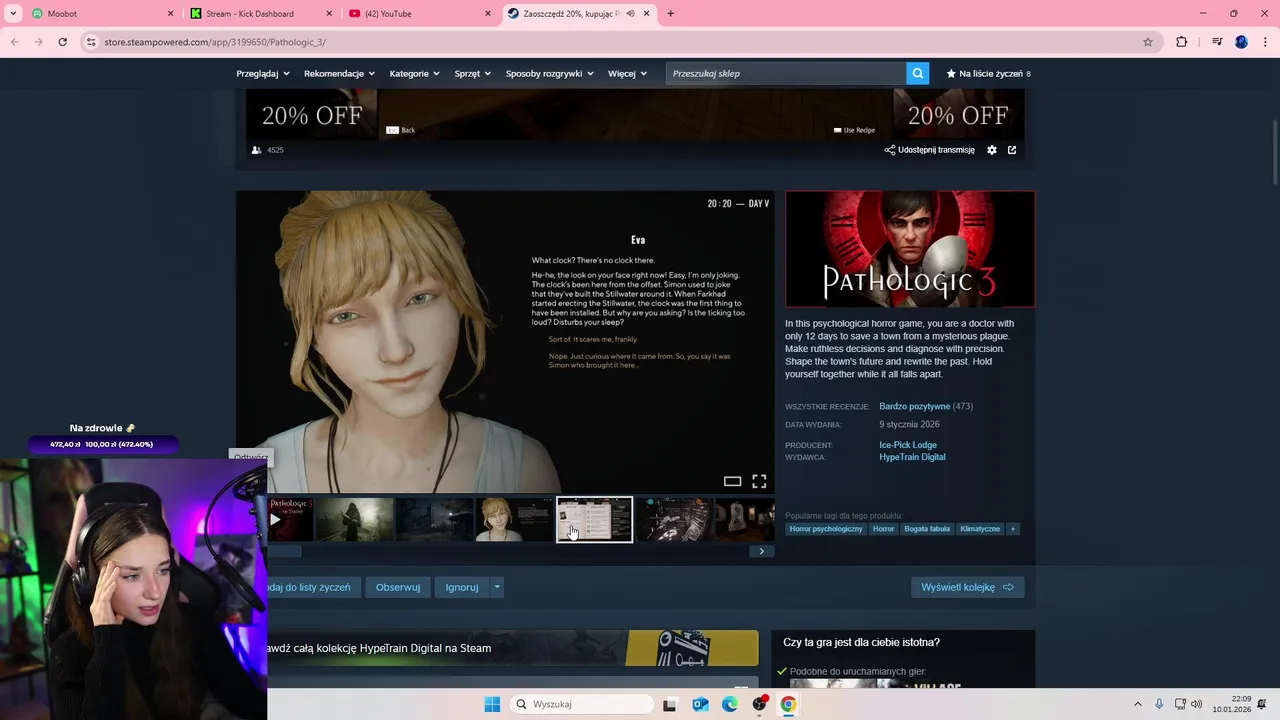Viewport: 1280px width, 720px height.
Task: Open the Chrome extensions puzzle icon
Action: pyautogui.click(x=1182, y=42)
